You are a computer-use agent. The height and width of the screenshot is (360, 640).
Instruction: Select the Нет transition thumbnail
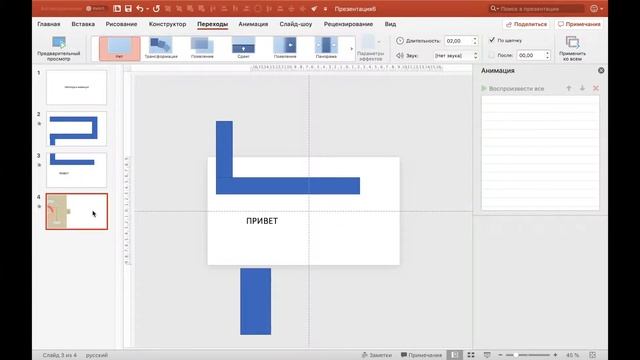pos(120,48)
